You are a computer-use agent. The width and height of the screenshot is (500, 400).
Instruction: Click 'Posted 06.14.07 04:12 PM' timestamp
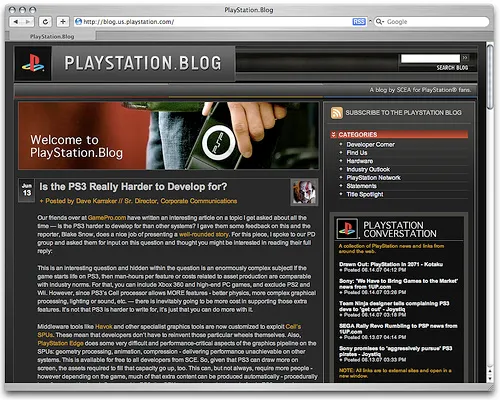(x=375, y=270)
